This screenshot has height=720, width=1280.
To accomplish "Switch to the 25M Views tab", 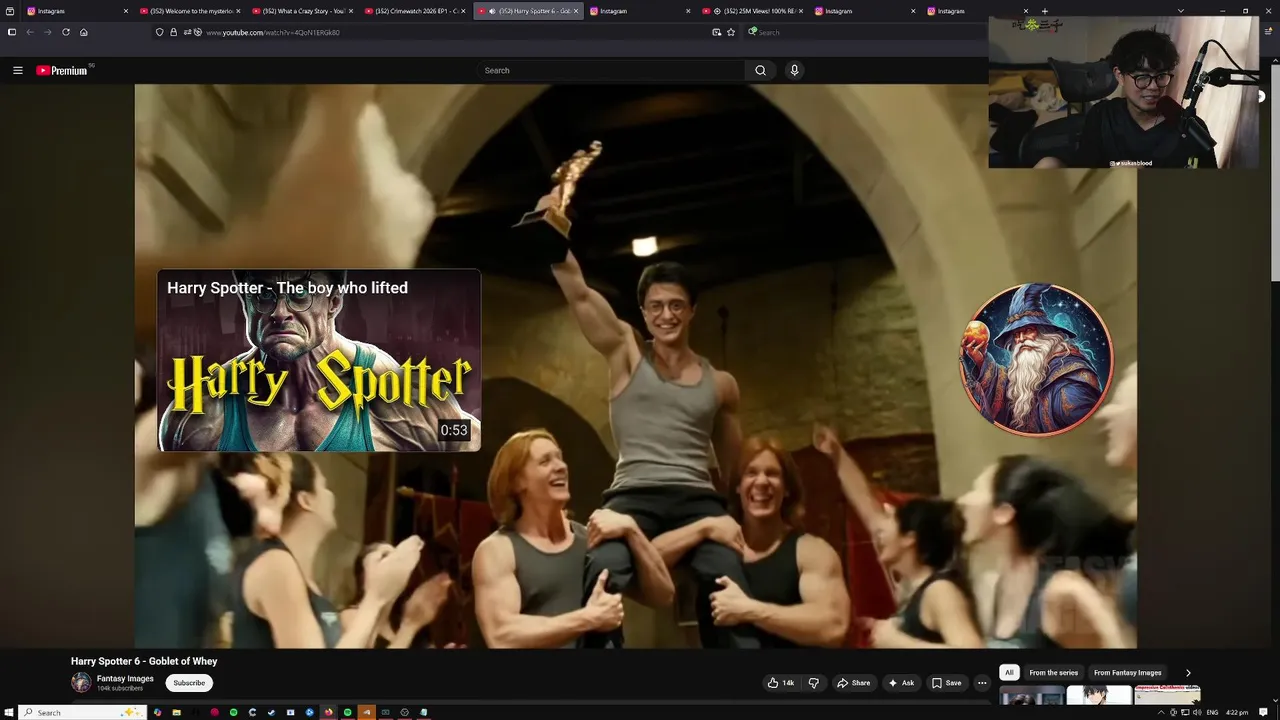I will (752, 11).
